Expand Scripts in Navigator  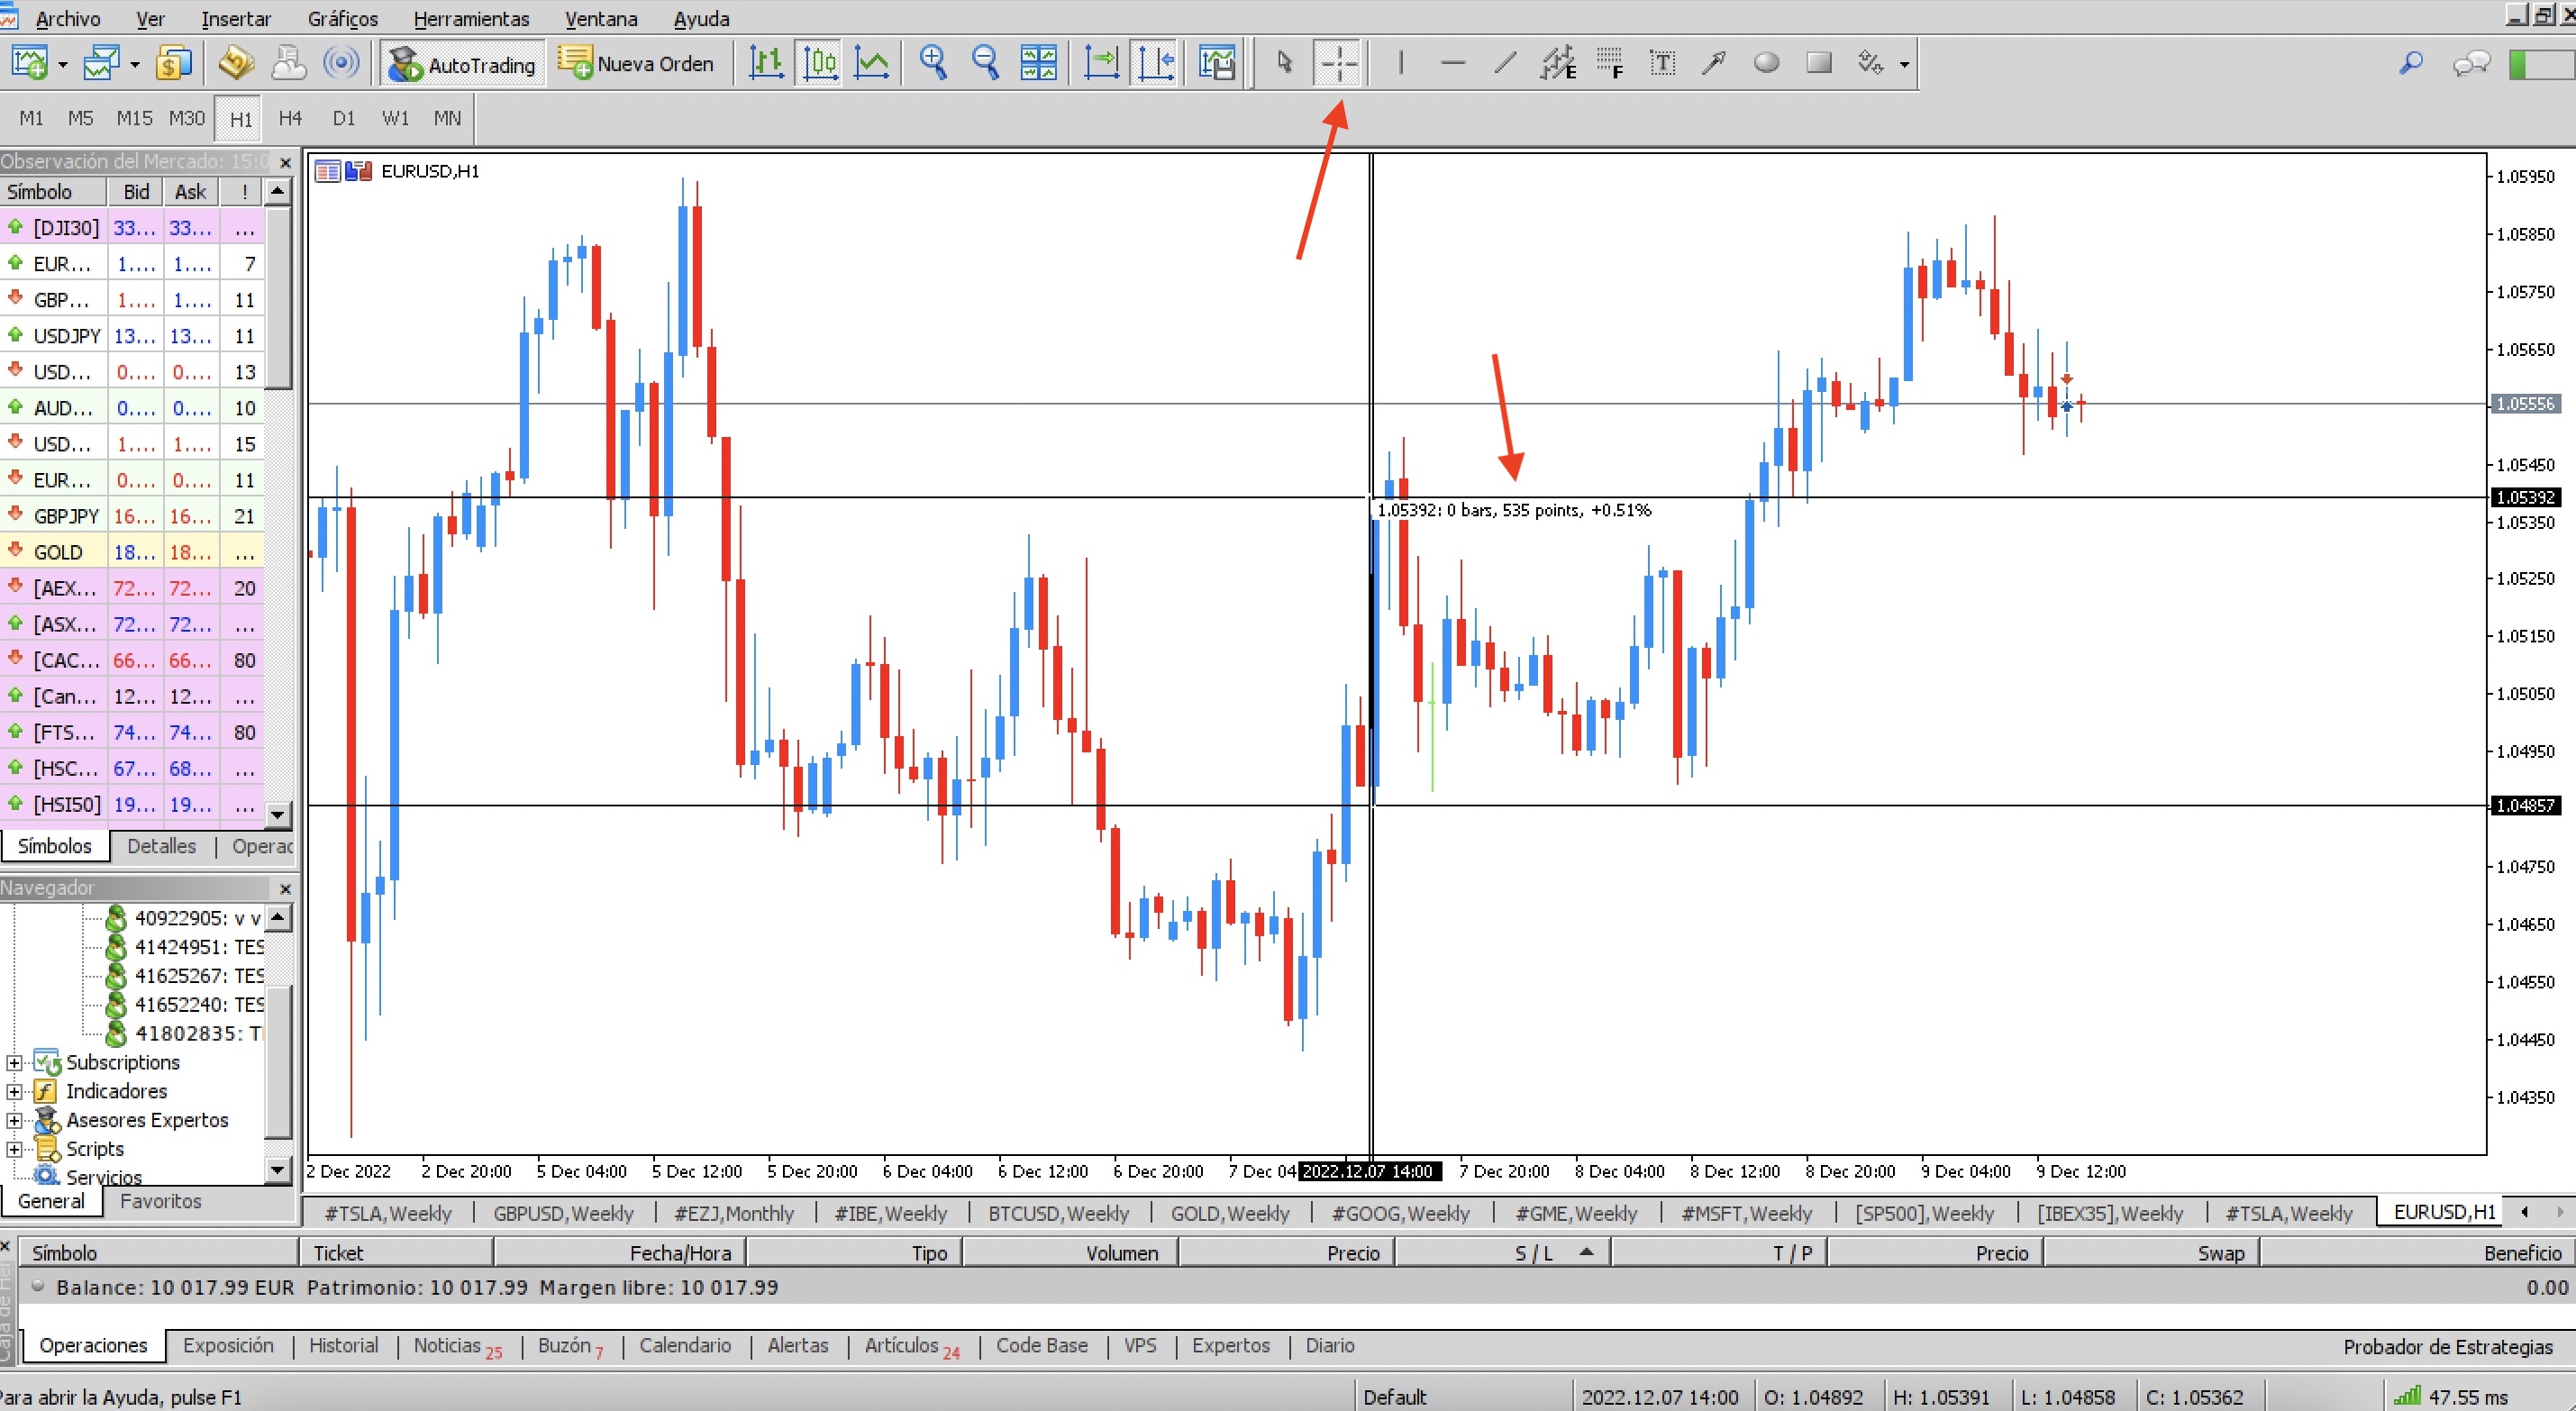pos(14,1150)
